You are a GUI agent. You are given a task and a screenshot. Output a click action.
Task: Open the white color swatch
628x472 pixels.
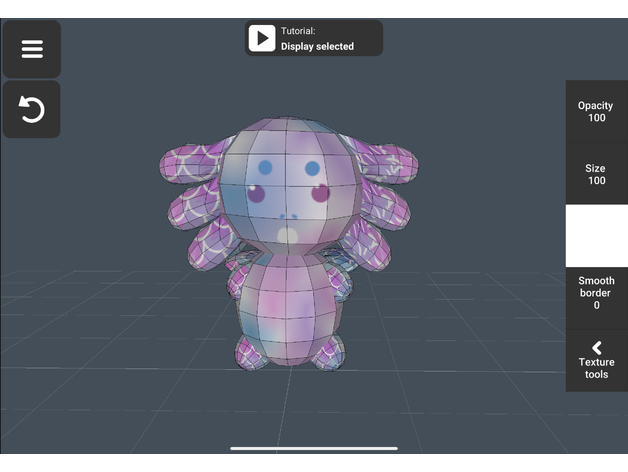pos(596,236)
